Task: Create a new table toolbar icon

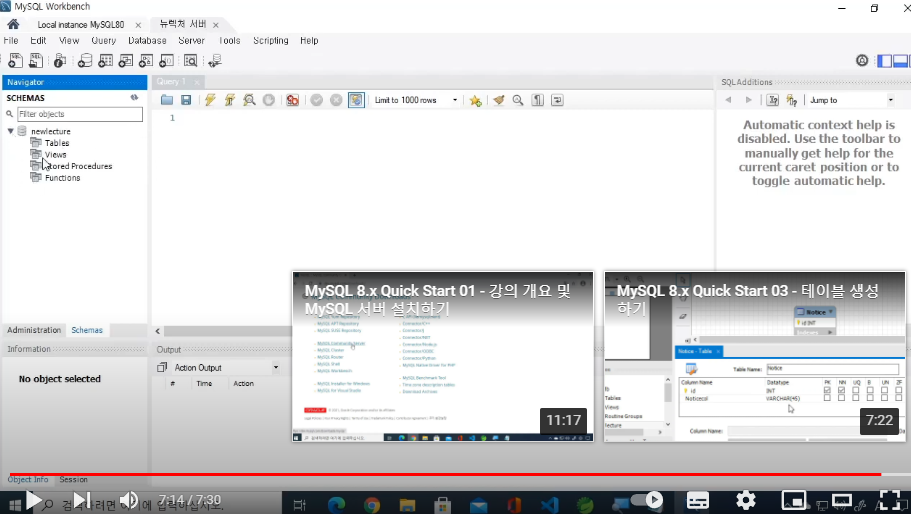Action: tap(106, 60)
